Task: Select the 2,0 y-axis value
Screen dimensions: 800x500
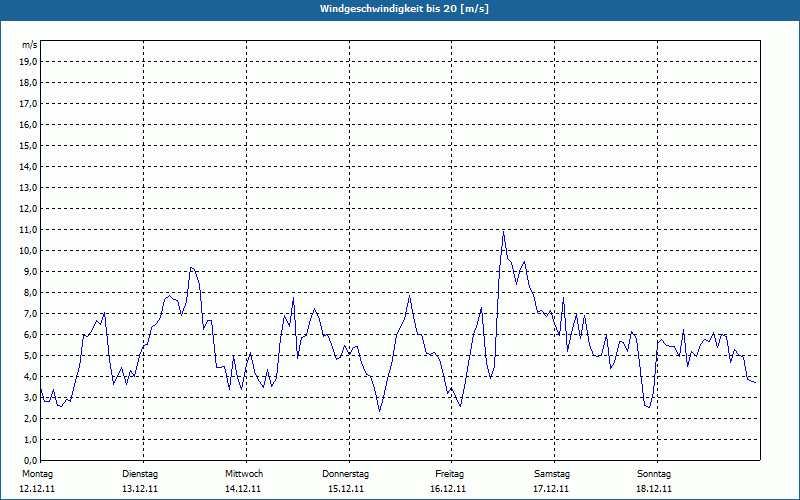Action: (x=31, y=419)
